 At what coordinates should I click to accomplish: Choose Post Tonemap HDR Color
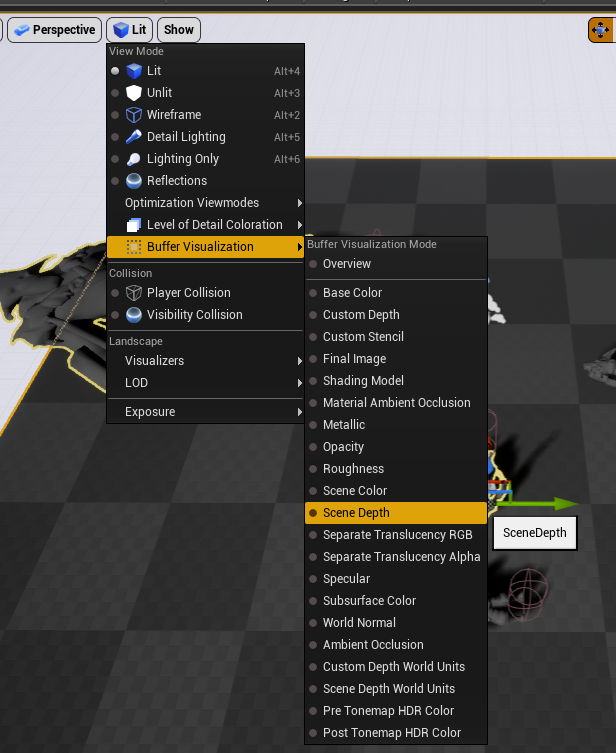pos(396,733)
